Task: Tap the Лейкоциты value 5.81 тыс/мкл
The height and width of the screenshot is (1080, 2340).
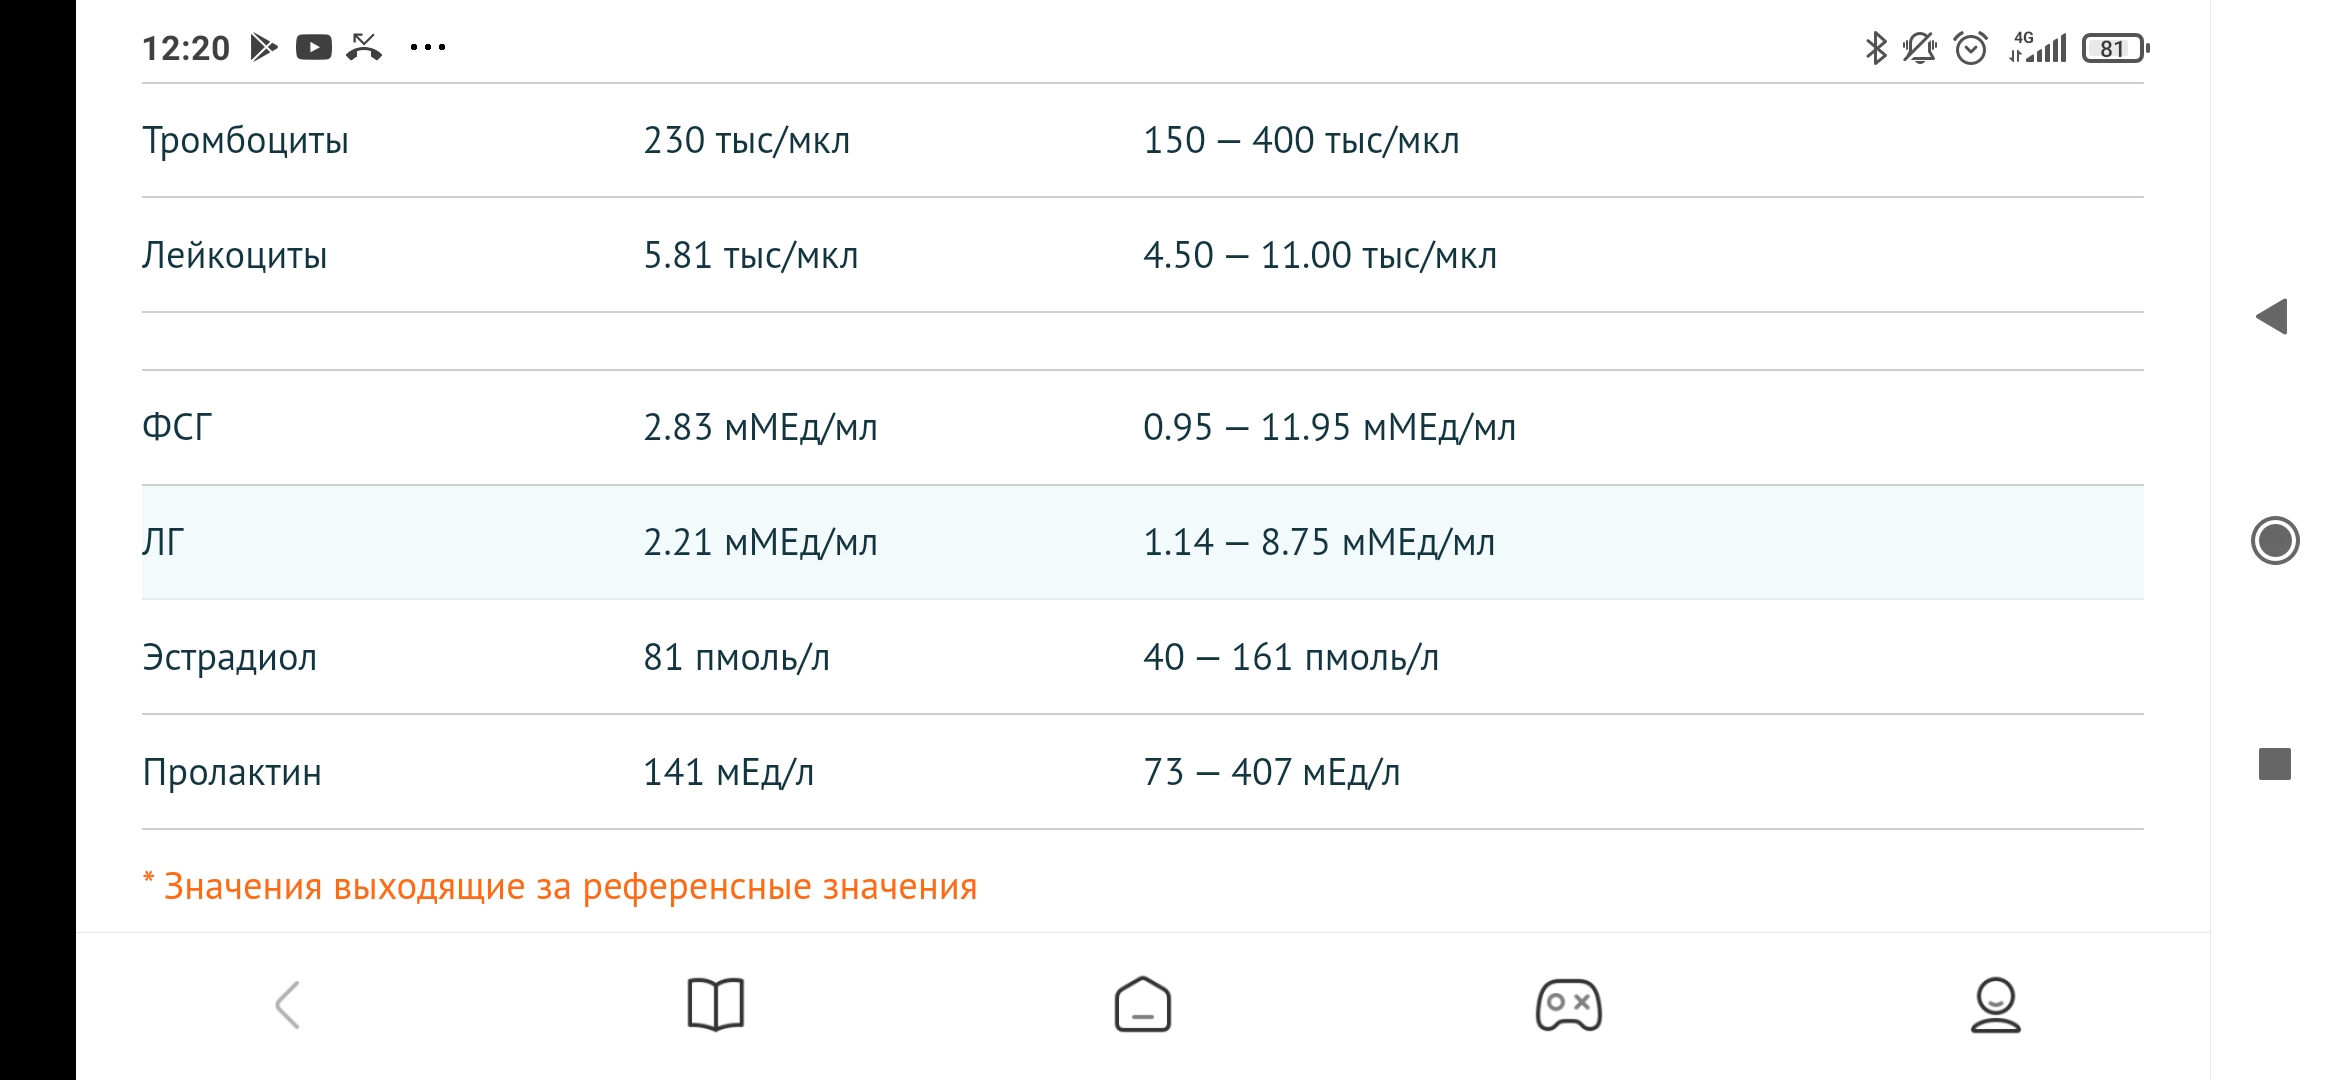Action: [x=751, y=256]
